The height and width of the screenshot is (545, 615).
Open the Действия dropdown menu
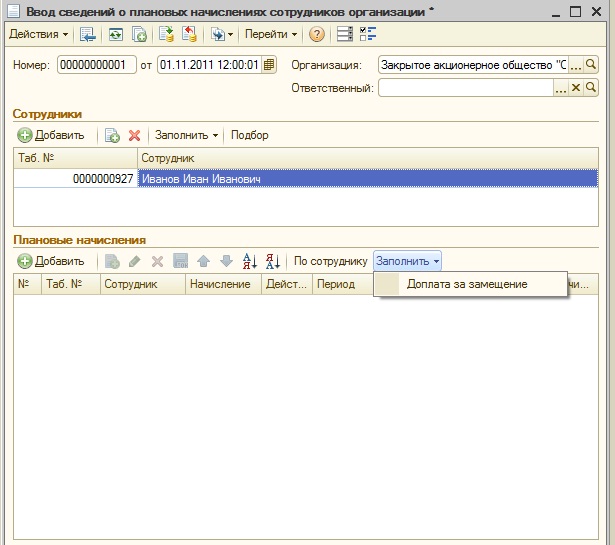point(38,35)
